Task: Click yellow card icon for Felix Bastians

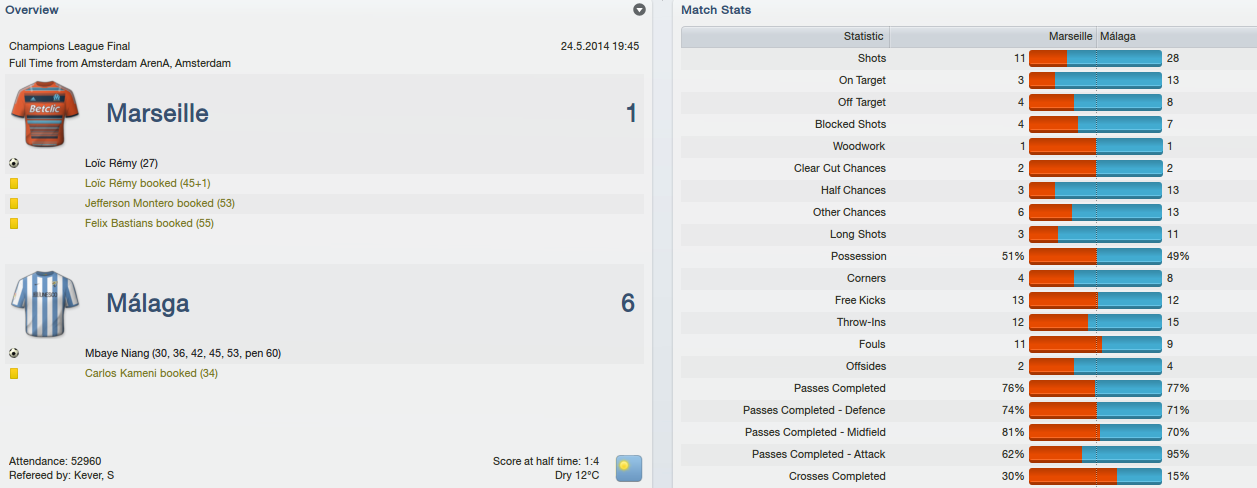Action: pos(14,223)
